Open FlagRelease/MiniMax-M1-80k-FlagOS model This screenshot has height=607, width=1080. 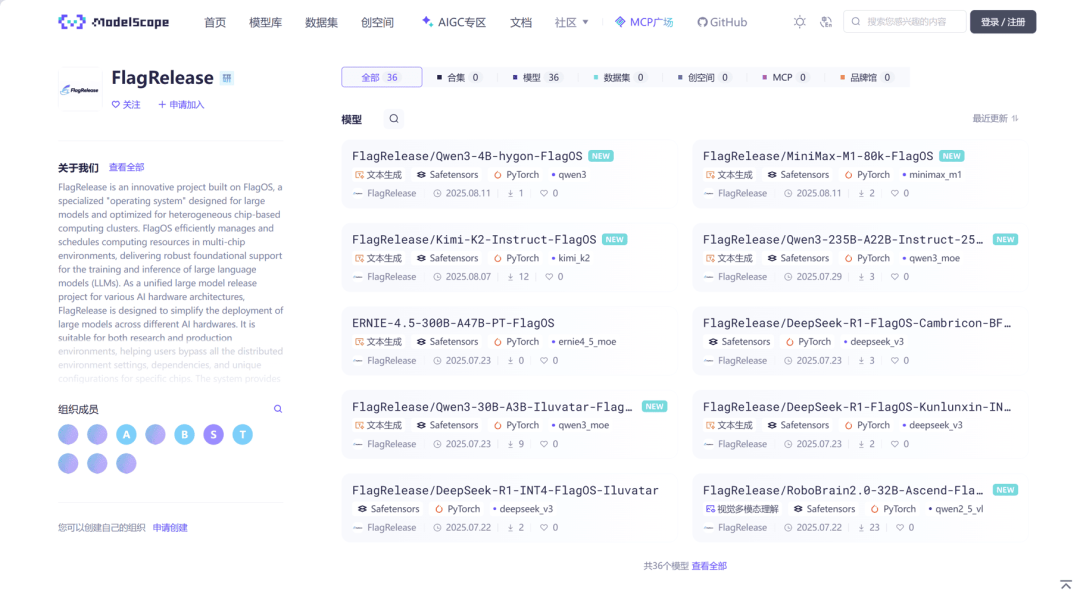click(818, 156)
